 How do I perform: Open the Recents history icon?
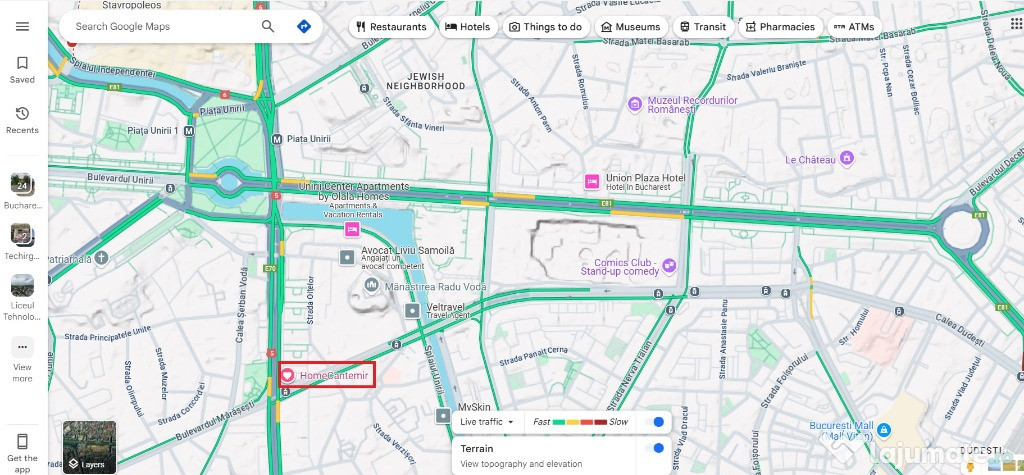22,114
